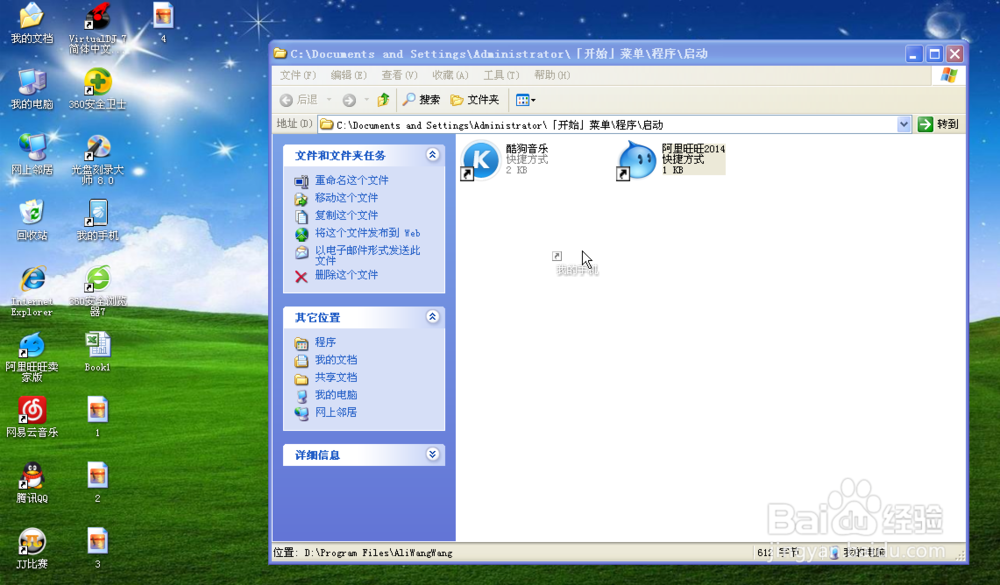The width and height of the screenshot is (1000, 585).
Task: Open the 搜索 search pane
Action: 422,100
